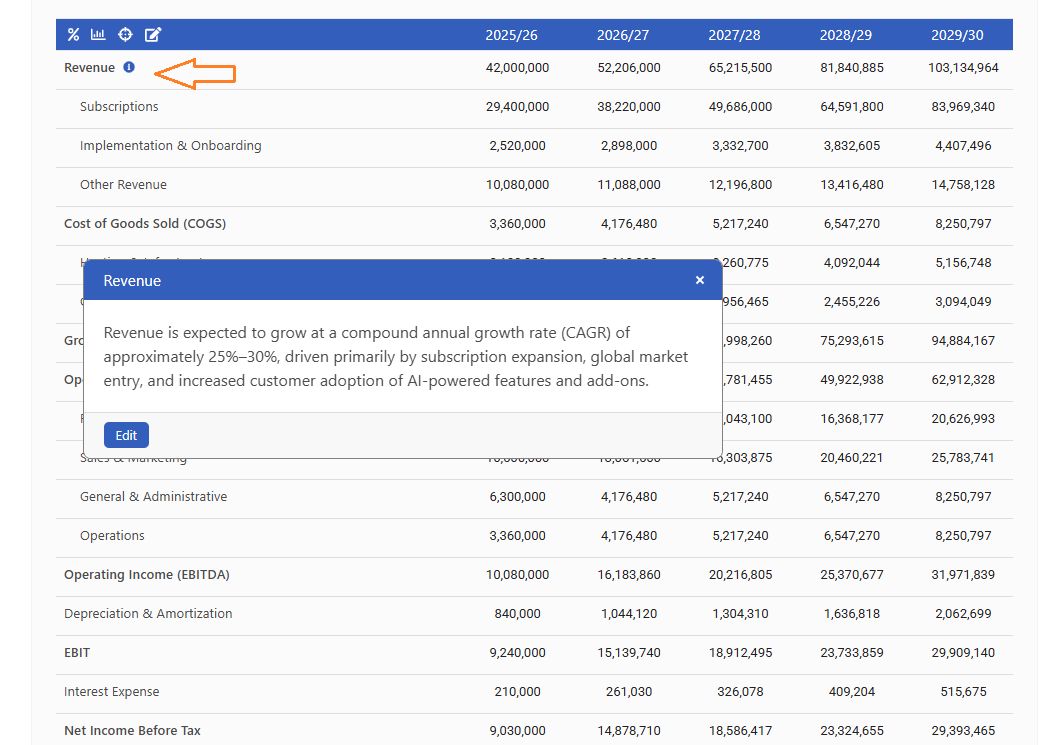Viewport: 1058px width, 745px height.
Task: Click the percentage icon in table header
Action: [73, 35]
